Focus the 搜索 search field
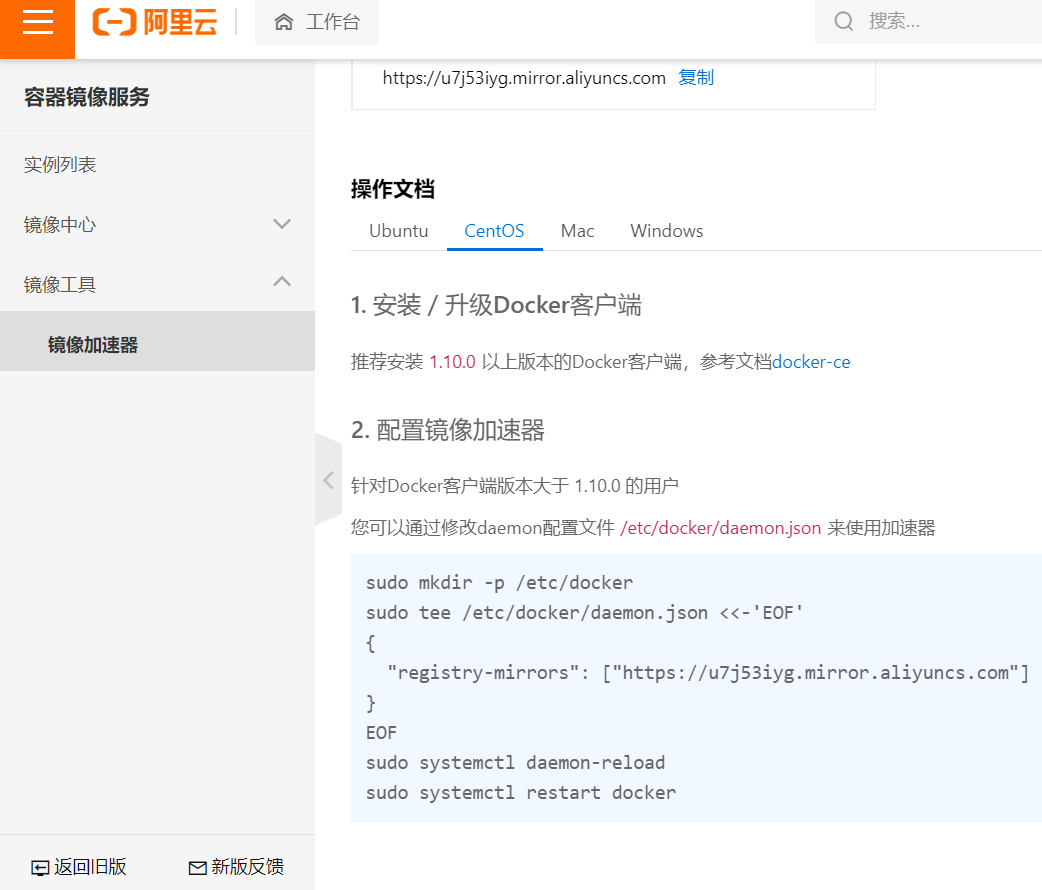 (x=928, y=21)
